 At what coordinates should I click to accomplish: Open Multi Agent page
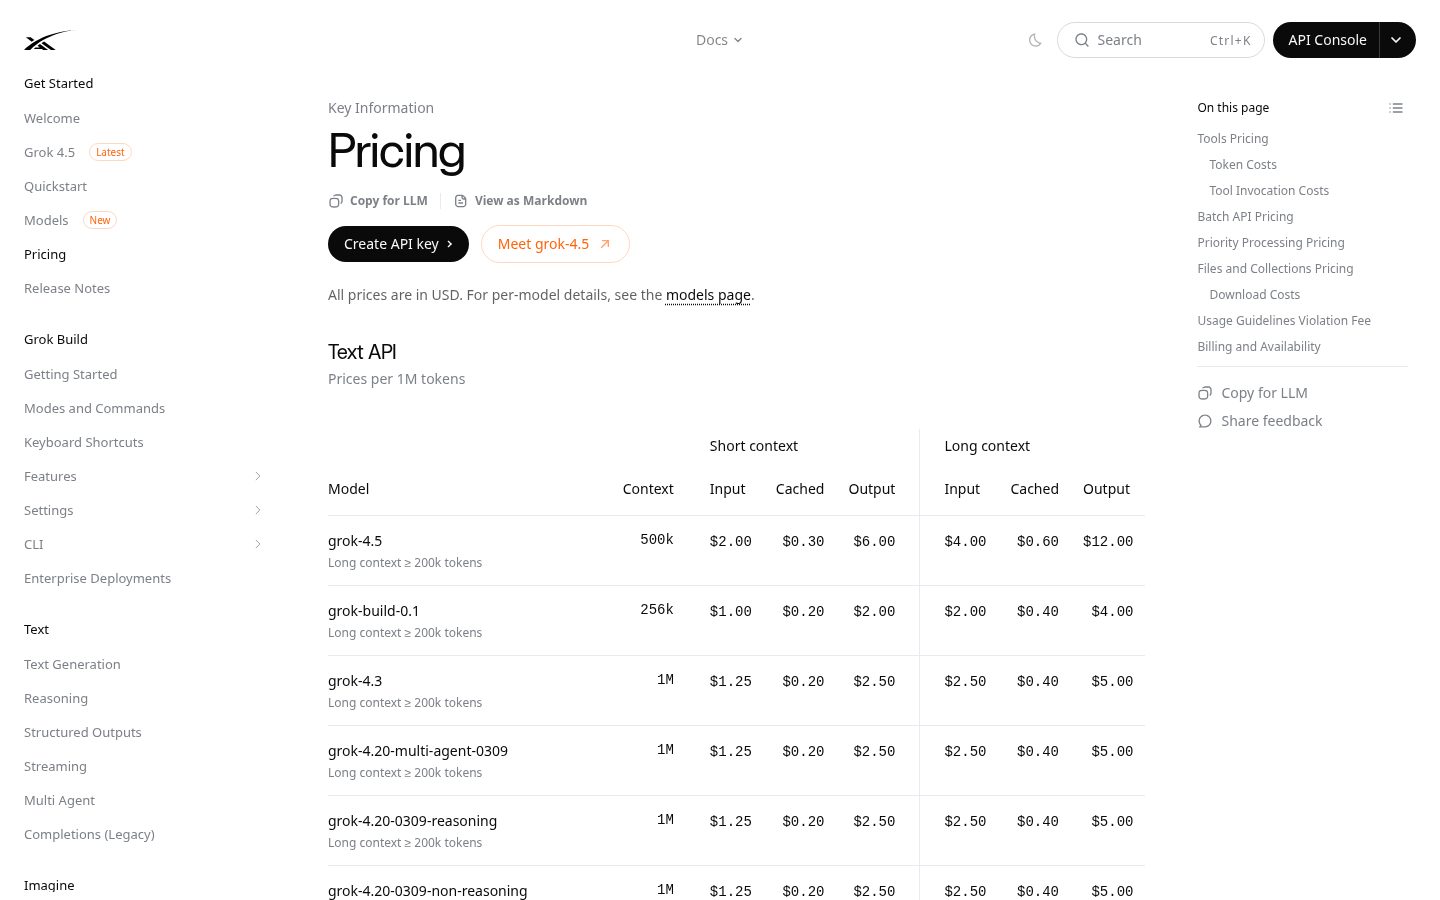59,800
